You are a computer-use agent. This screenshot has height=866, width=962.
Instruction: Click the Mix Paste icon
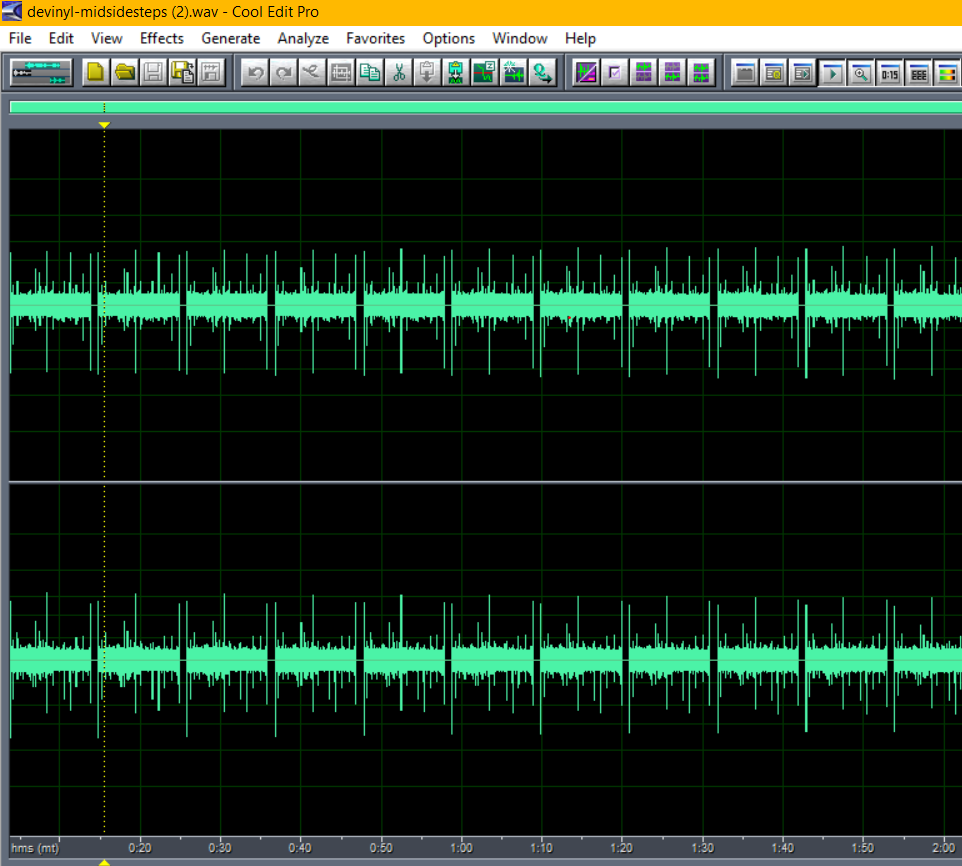(x=456, y=72)
